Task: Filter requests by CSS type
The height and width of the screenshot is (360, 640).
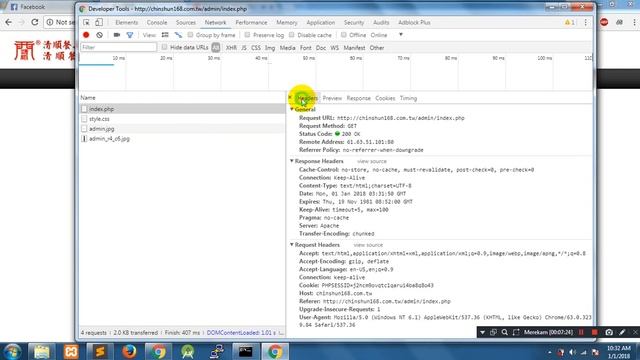Action: (256, 48)
